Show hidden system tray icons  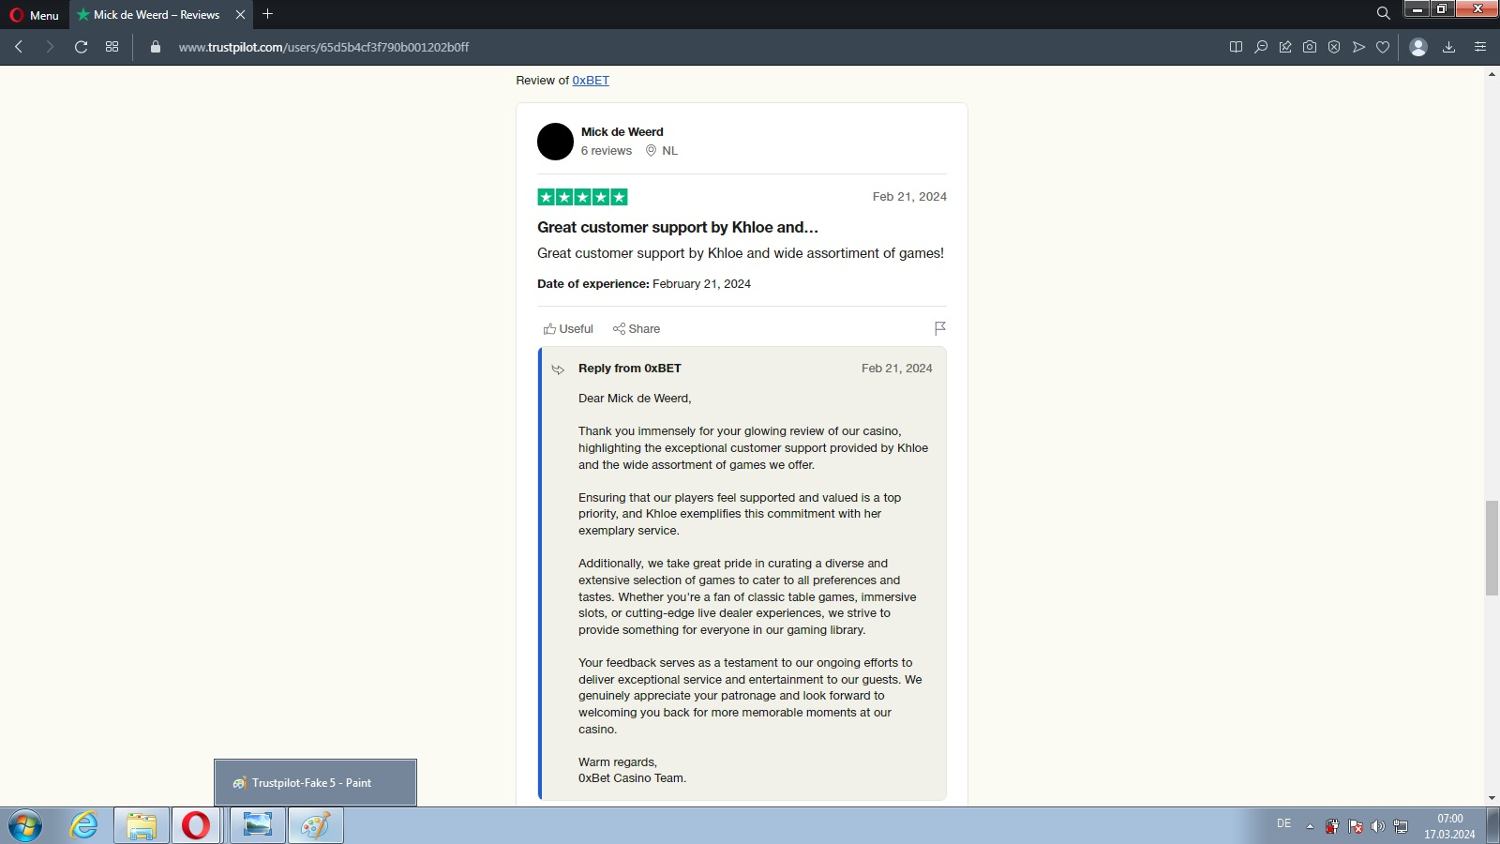(x=1310, y=826)
